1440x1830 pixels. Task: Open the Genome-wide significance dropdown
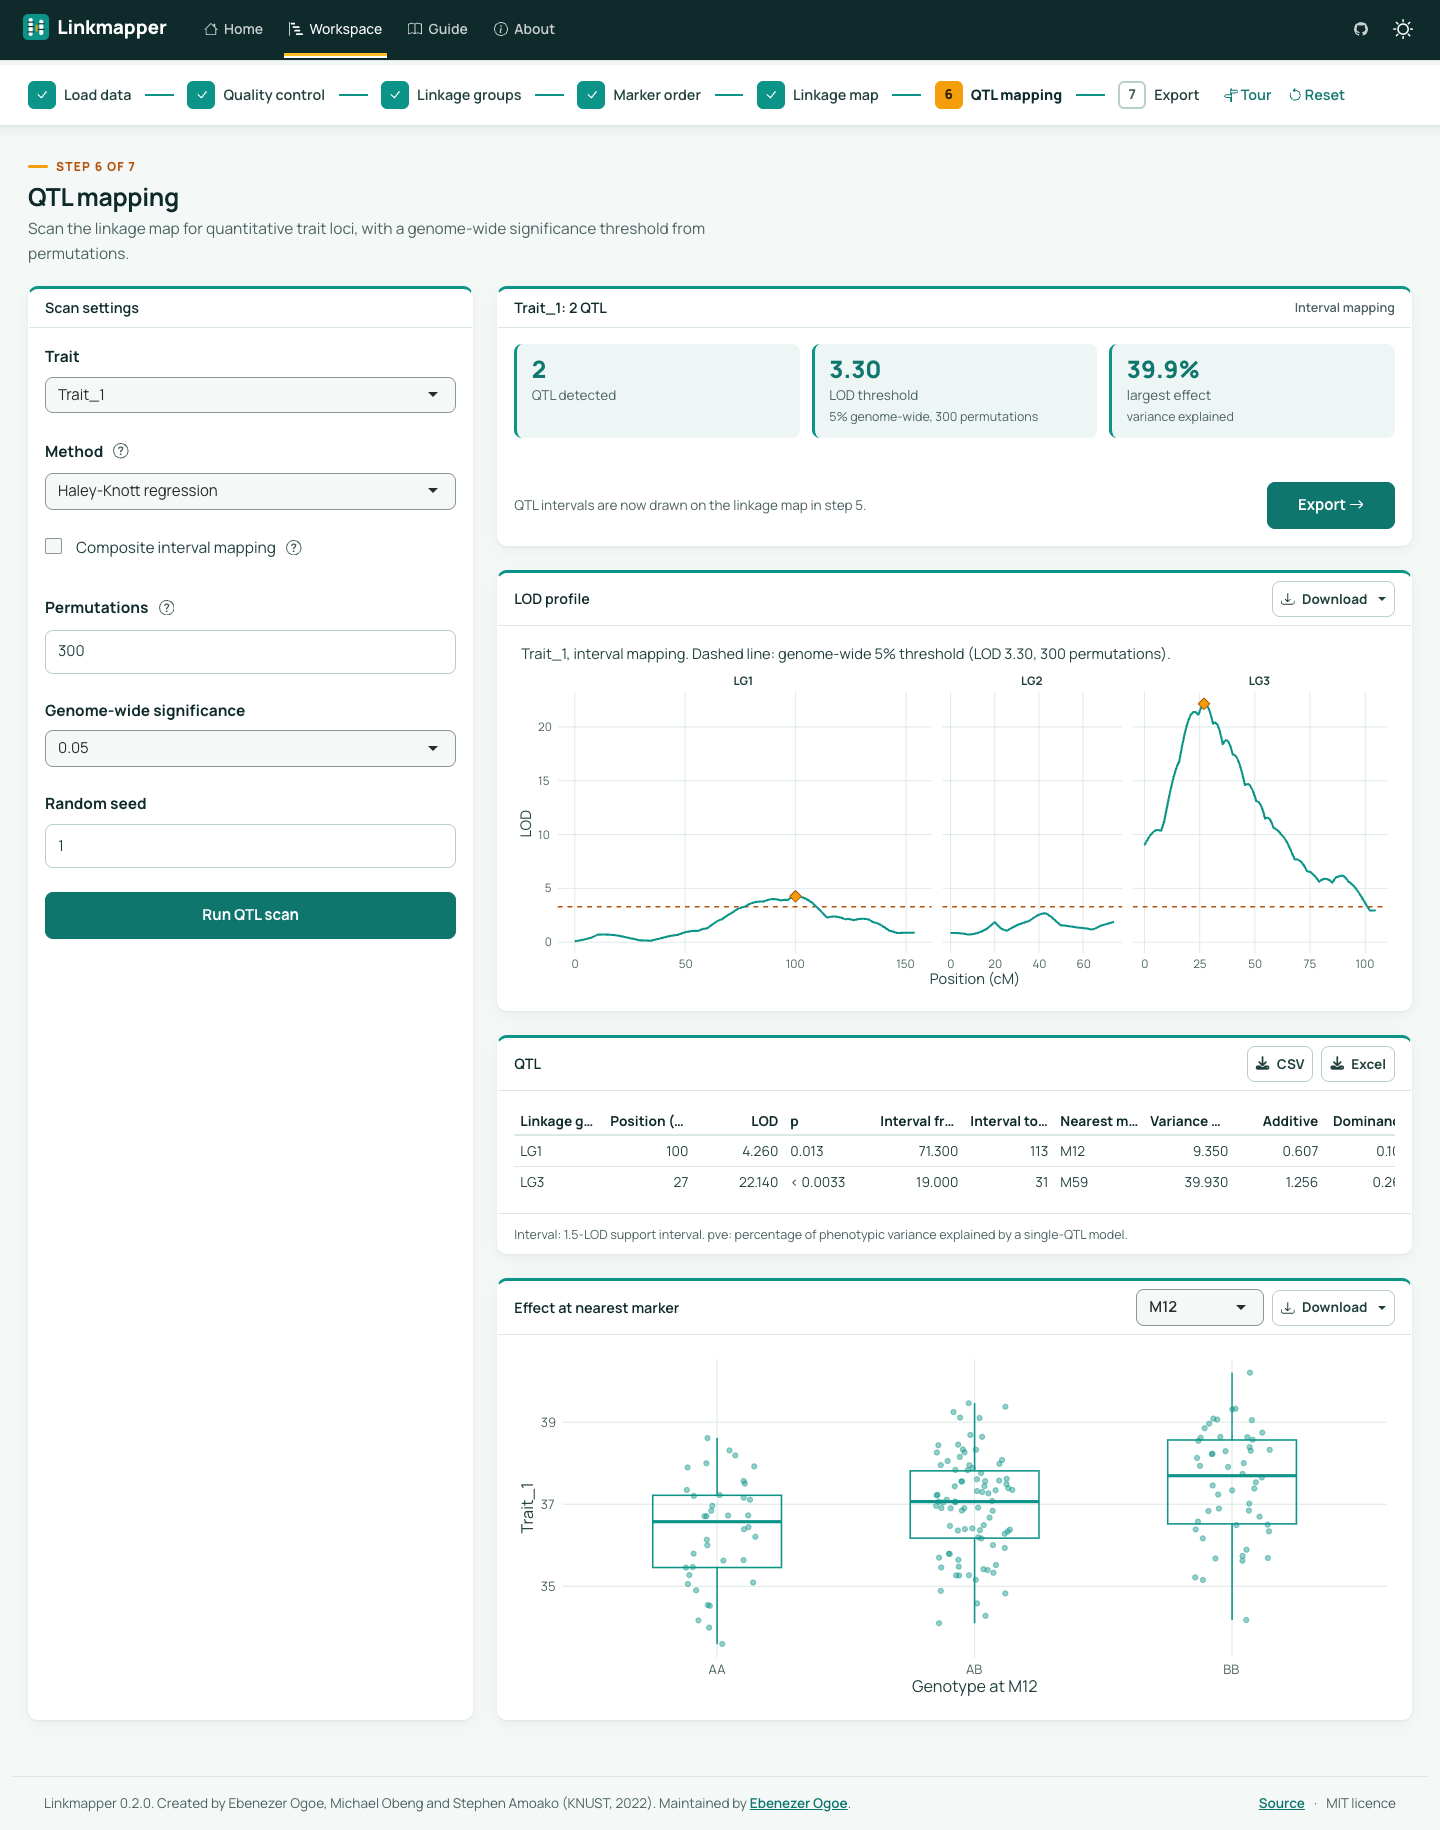coord(250,748)
